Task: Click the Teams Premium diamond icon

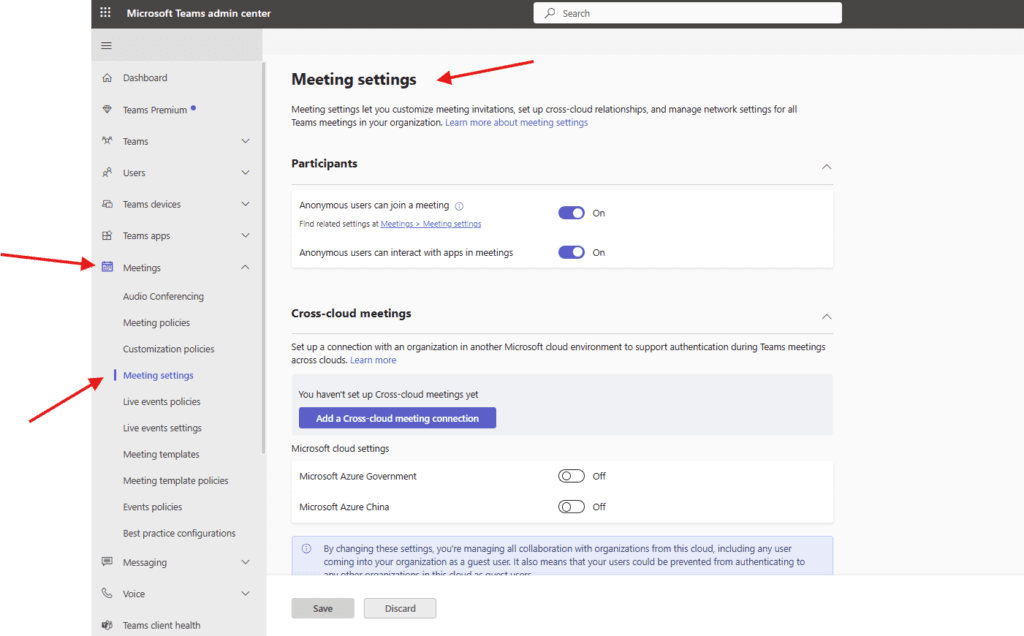Action: pos(107,110)
